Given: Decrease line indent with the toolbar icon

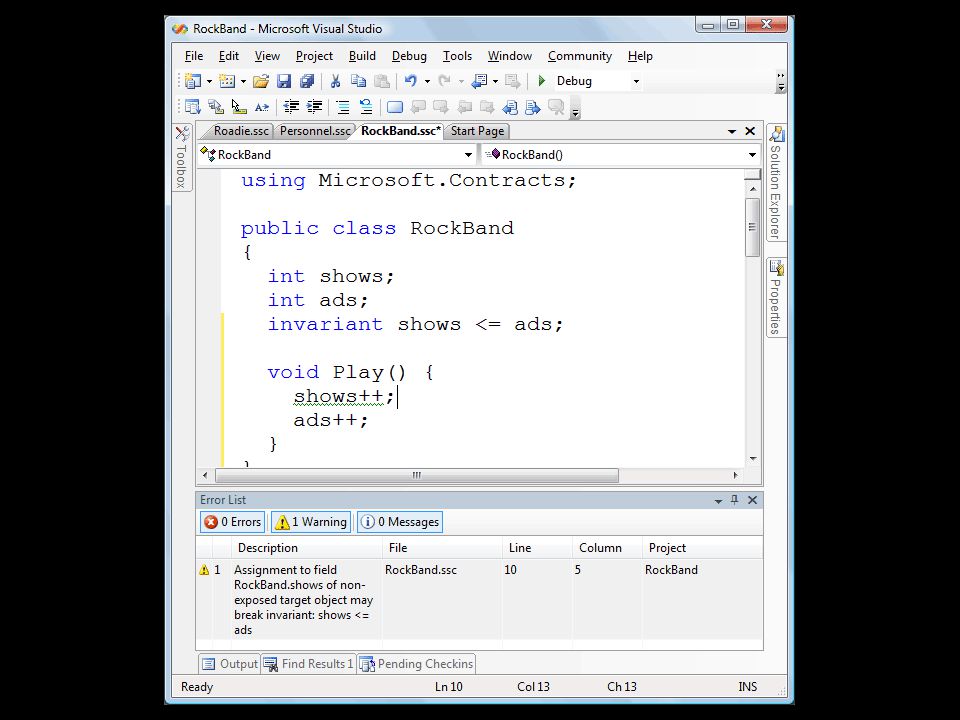Looking at the screenshot, I should click(291, 108).
